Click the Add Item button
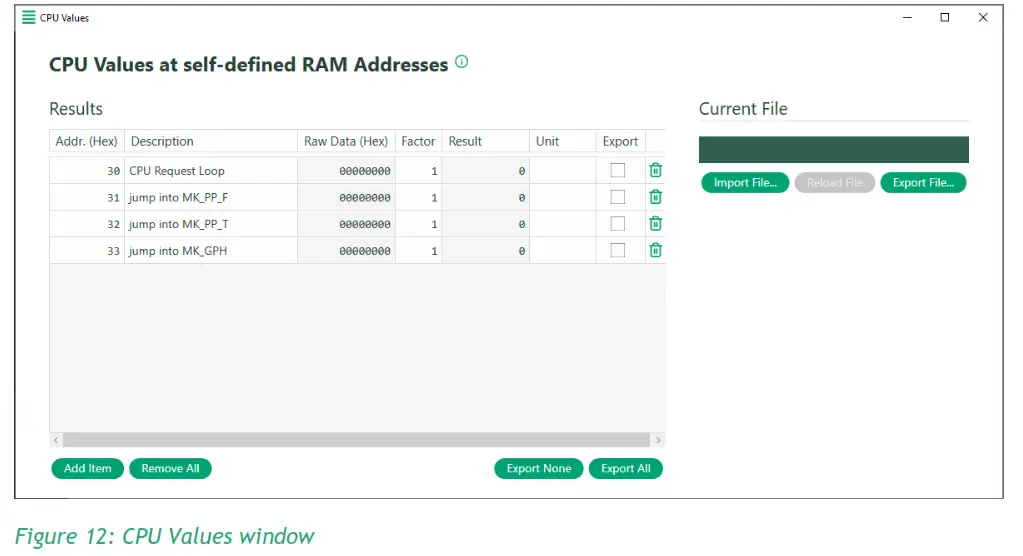The image size is (1023, 556). [x=87, y=469]
